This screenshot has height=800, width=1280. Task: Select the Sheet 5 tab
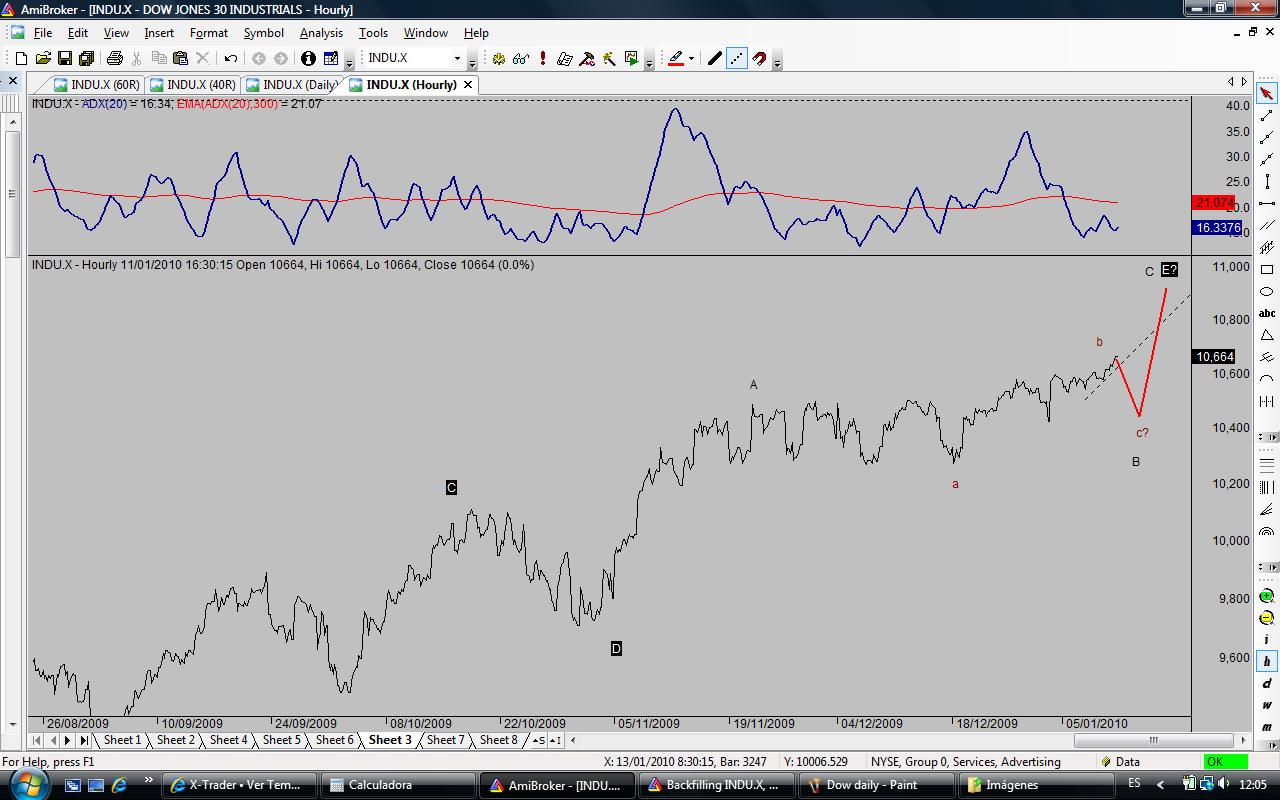[x=281, y=740]
